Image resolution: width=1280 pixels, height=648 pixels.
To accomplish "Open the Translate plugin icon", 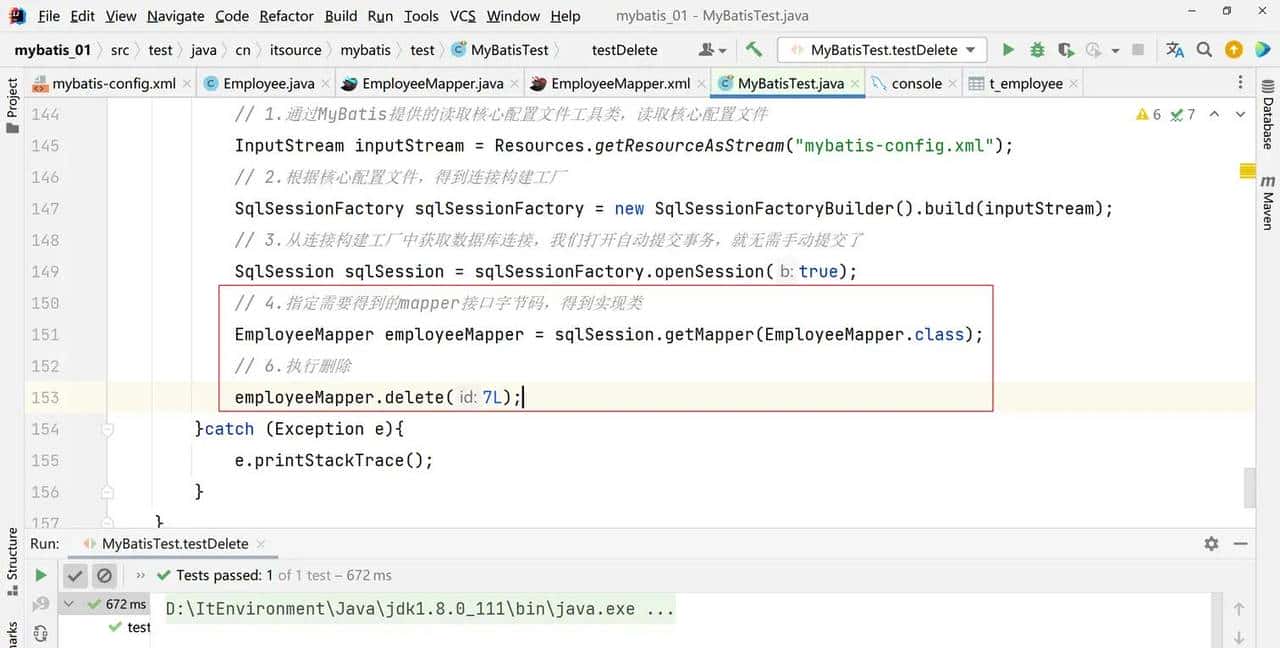I will [1175, 50].
